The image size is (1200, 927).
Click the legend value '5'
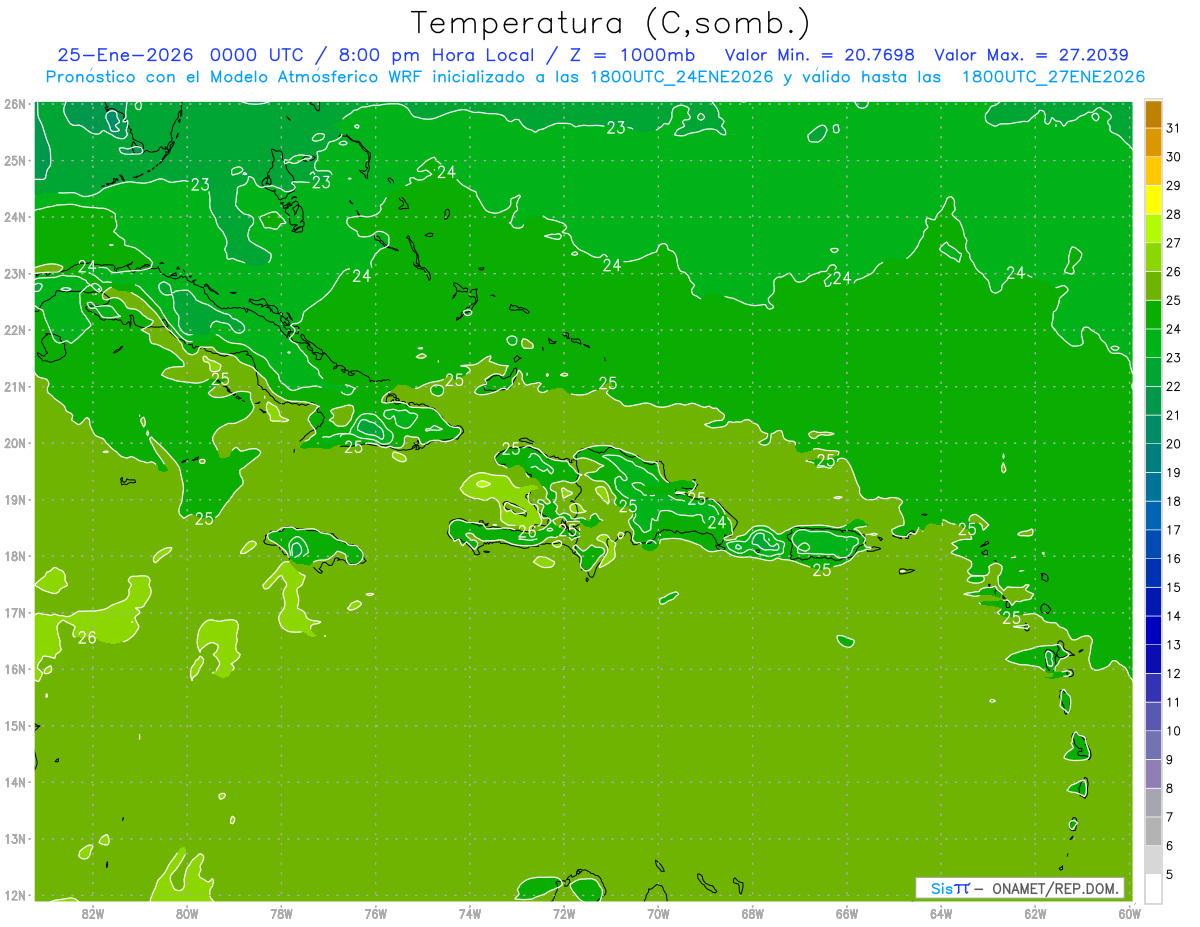(1170, 874)
